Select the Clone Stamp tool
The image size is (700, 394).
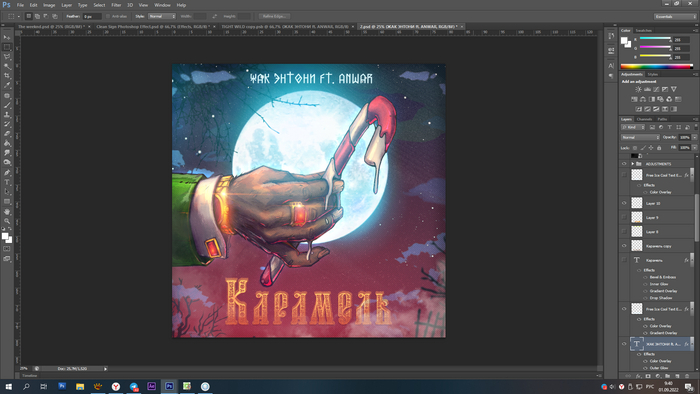pos(7,115)
